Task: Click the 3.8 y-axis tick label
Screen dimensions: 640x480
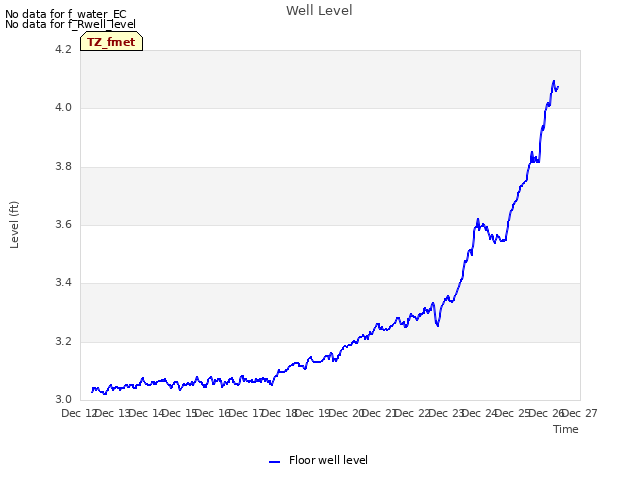Action: point(63,167)
